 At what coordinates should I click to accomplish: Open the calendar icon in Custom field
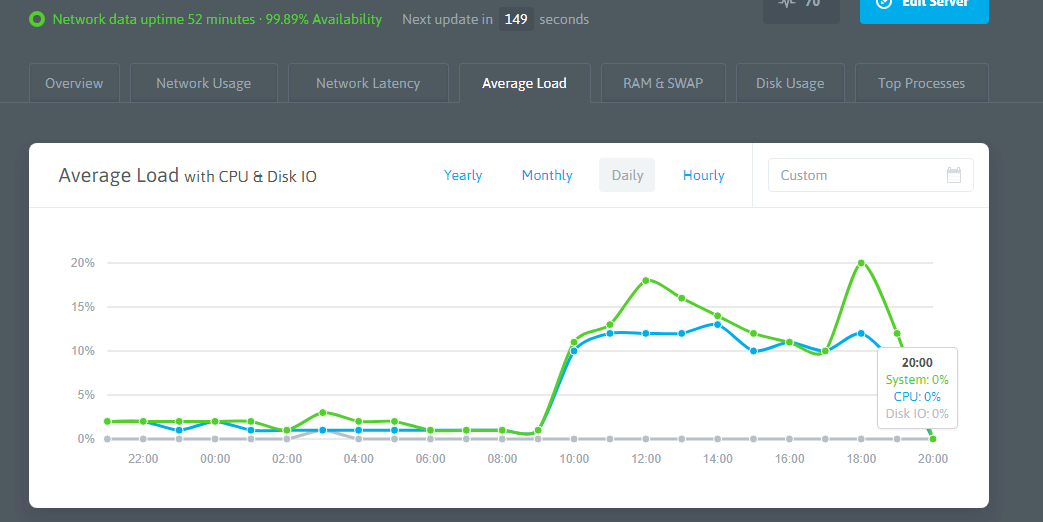tap(953, 175)
